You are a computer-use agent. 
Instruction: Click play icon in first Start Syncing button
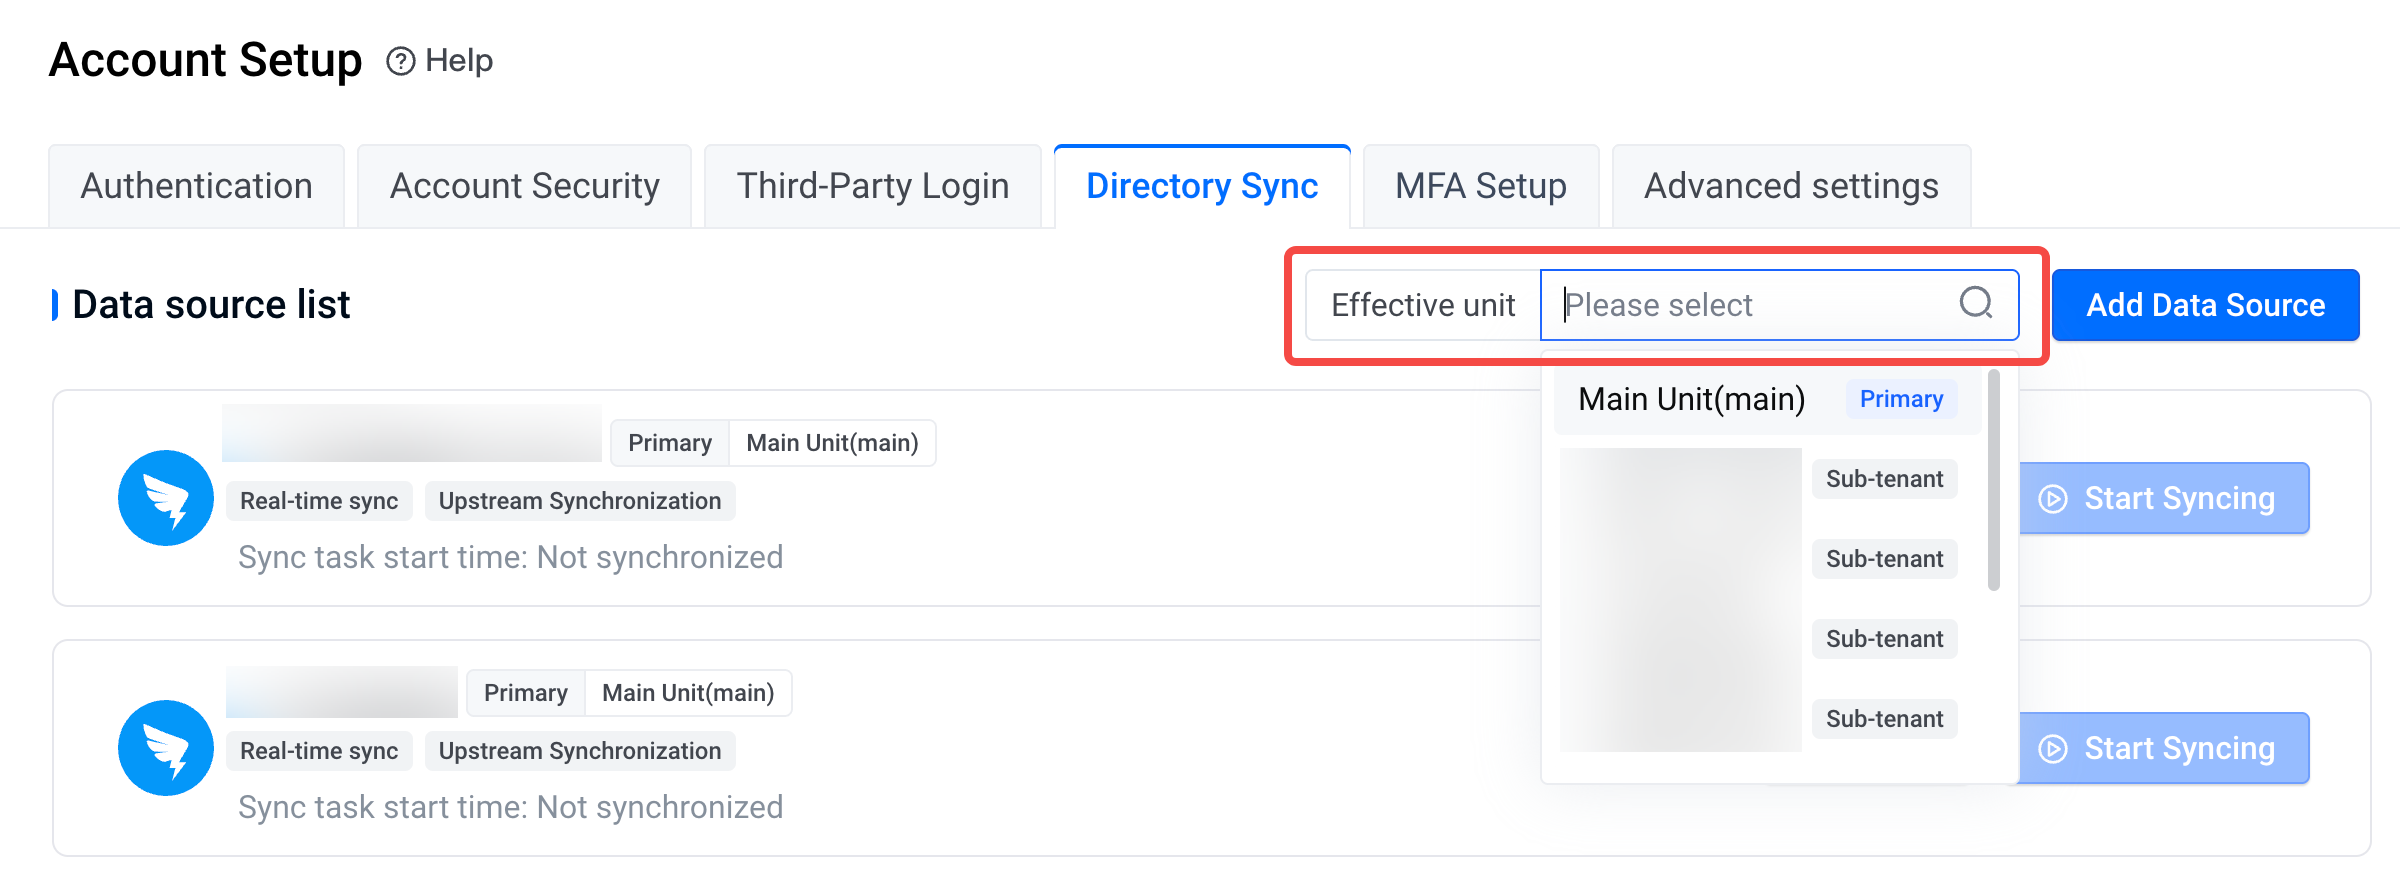[x=2053, y=499]
